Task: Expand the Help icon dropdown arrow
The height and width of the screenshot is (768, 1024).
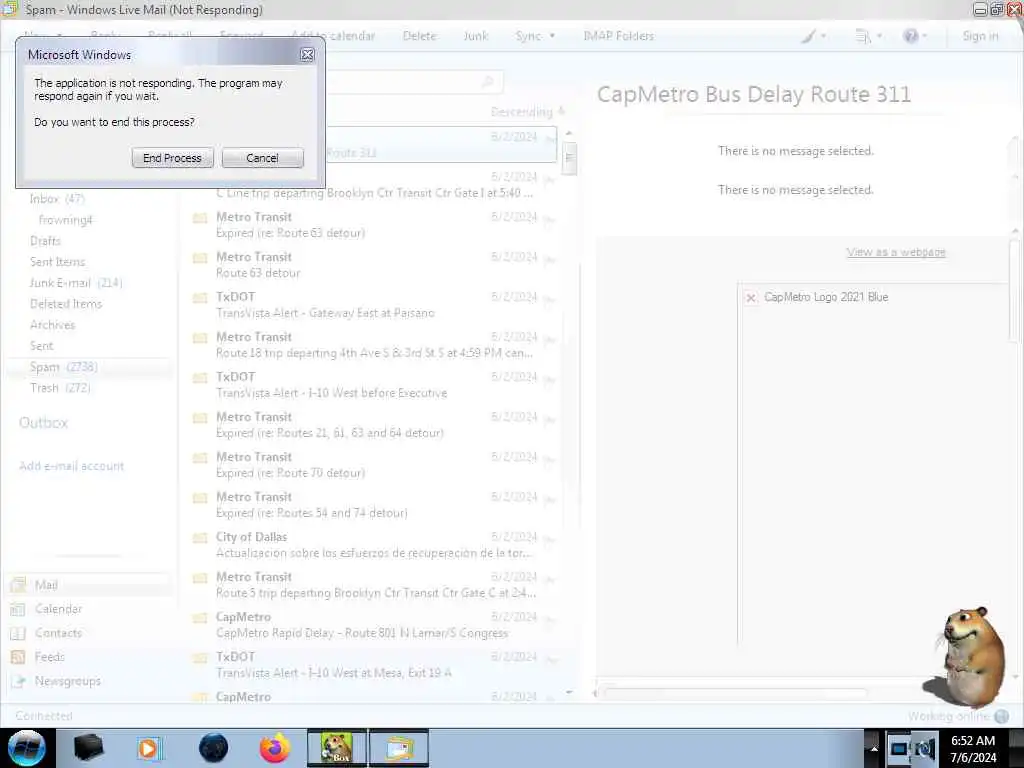Action: [x=924, y=36]
